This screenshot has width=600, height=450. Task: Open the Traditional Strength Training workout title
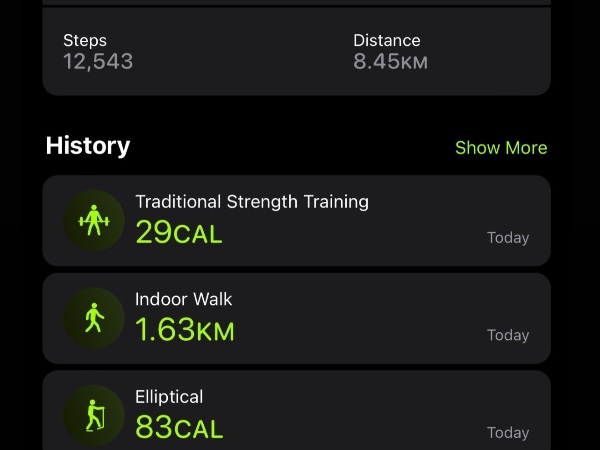[x=251, y=202]
